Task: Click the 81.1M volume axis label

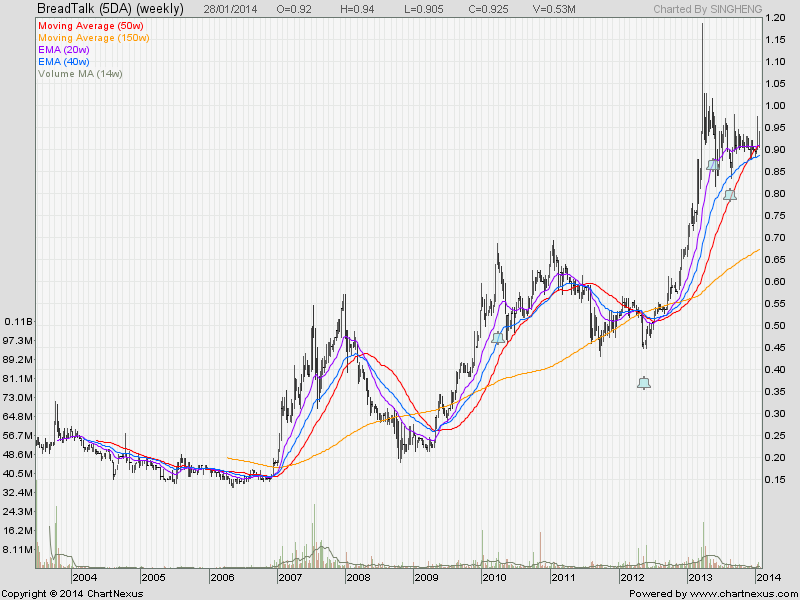Action: point(18,379)
